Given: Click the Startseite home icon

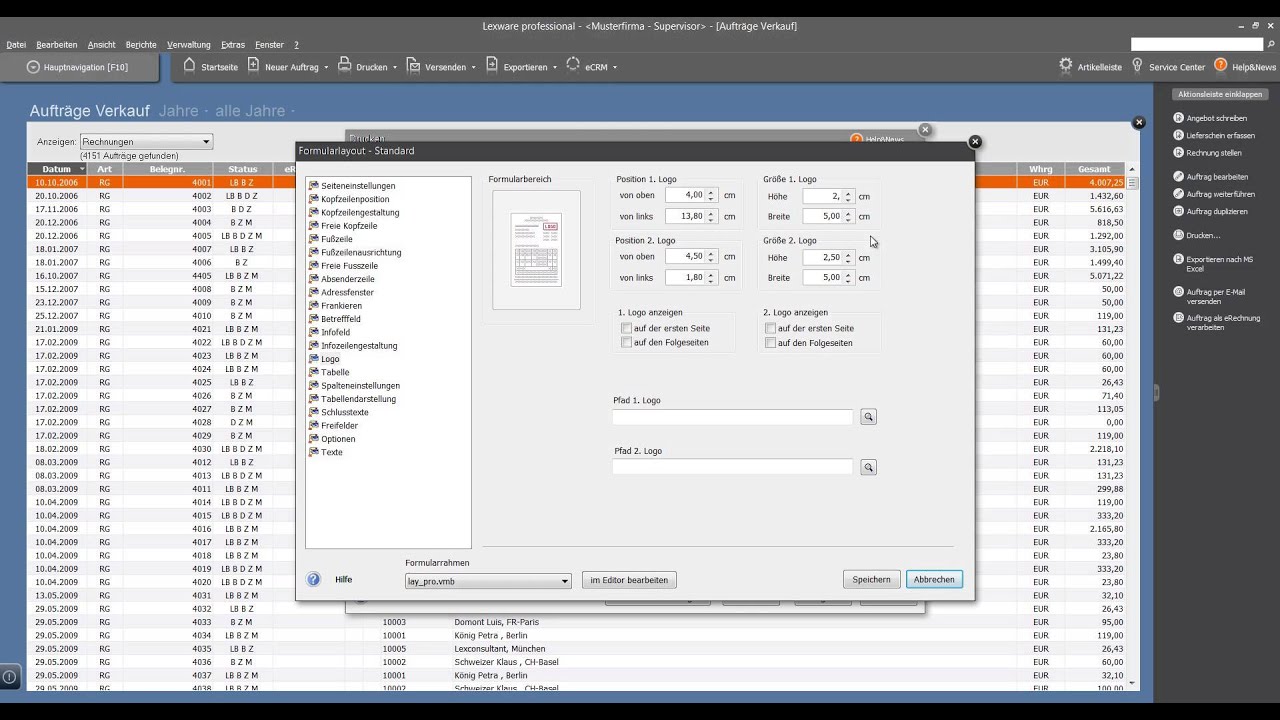Looking at the screenshot, I should (x=190, y=66).
